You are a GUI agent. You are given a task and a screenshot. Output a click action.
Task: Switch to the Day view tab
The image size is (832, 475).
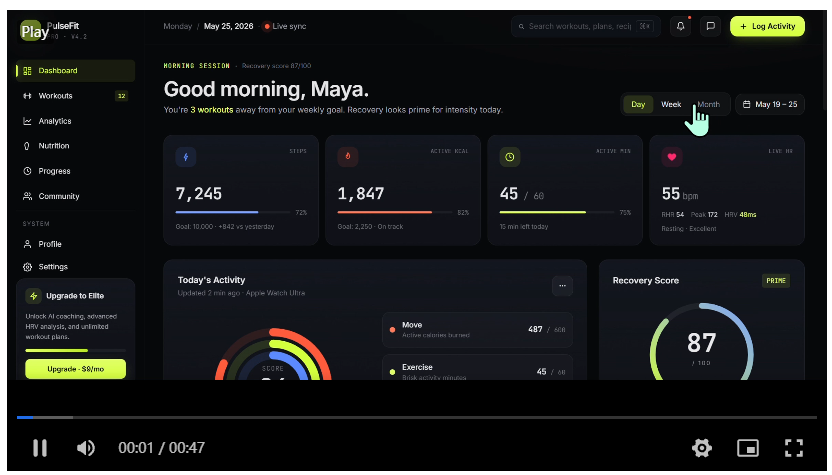638,105
